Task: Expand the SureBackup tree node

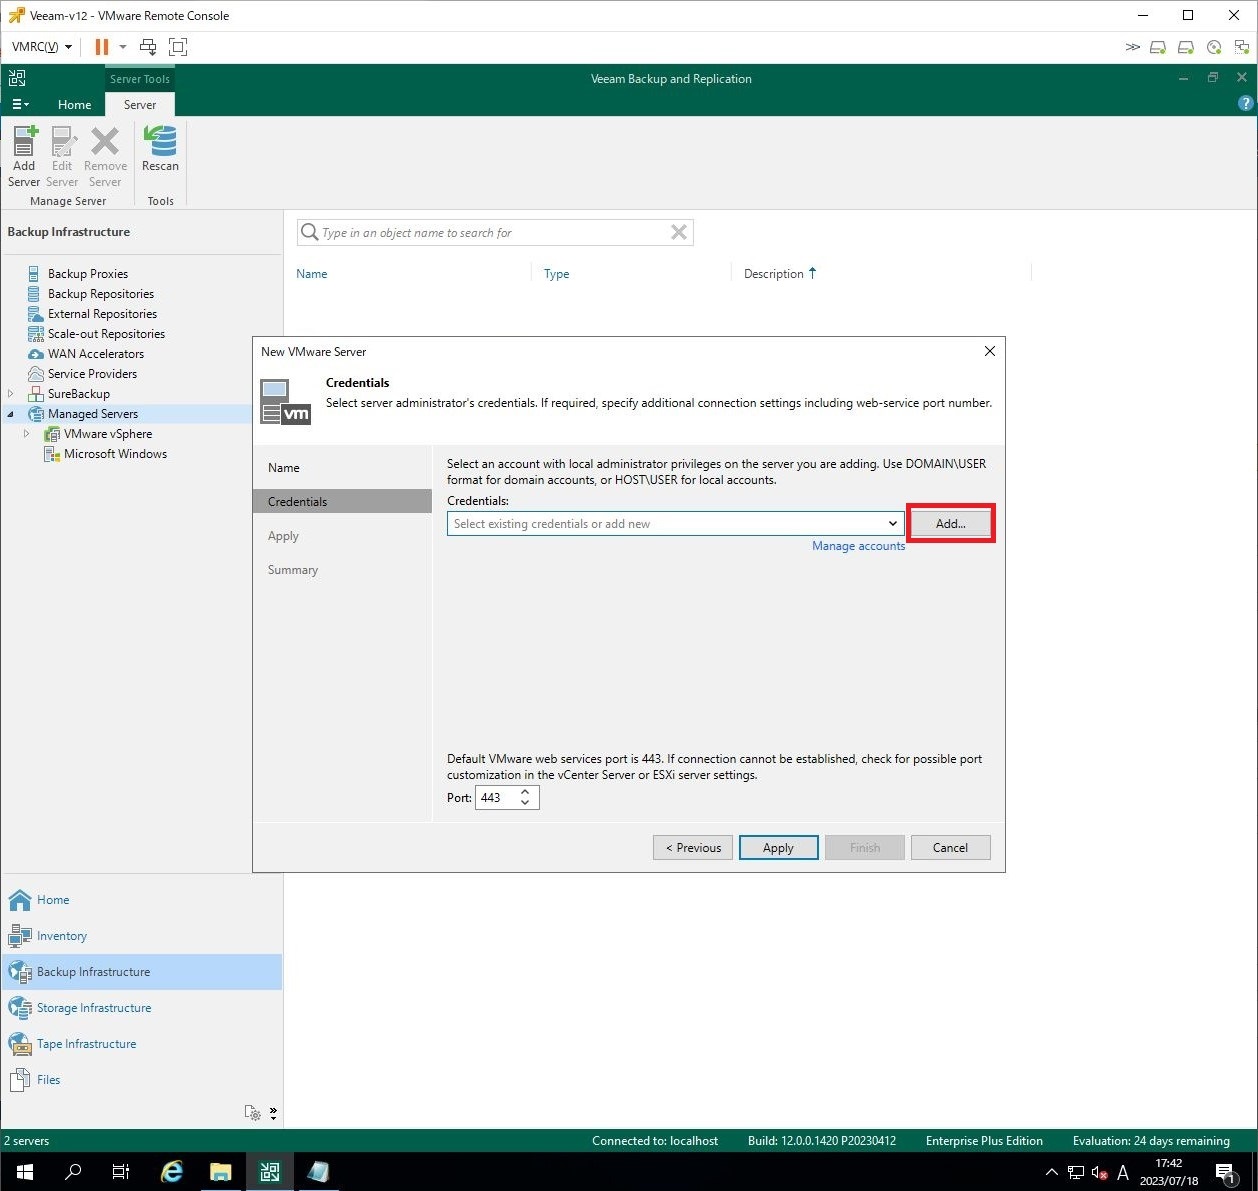Action: [11, 394]
